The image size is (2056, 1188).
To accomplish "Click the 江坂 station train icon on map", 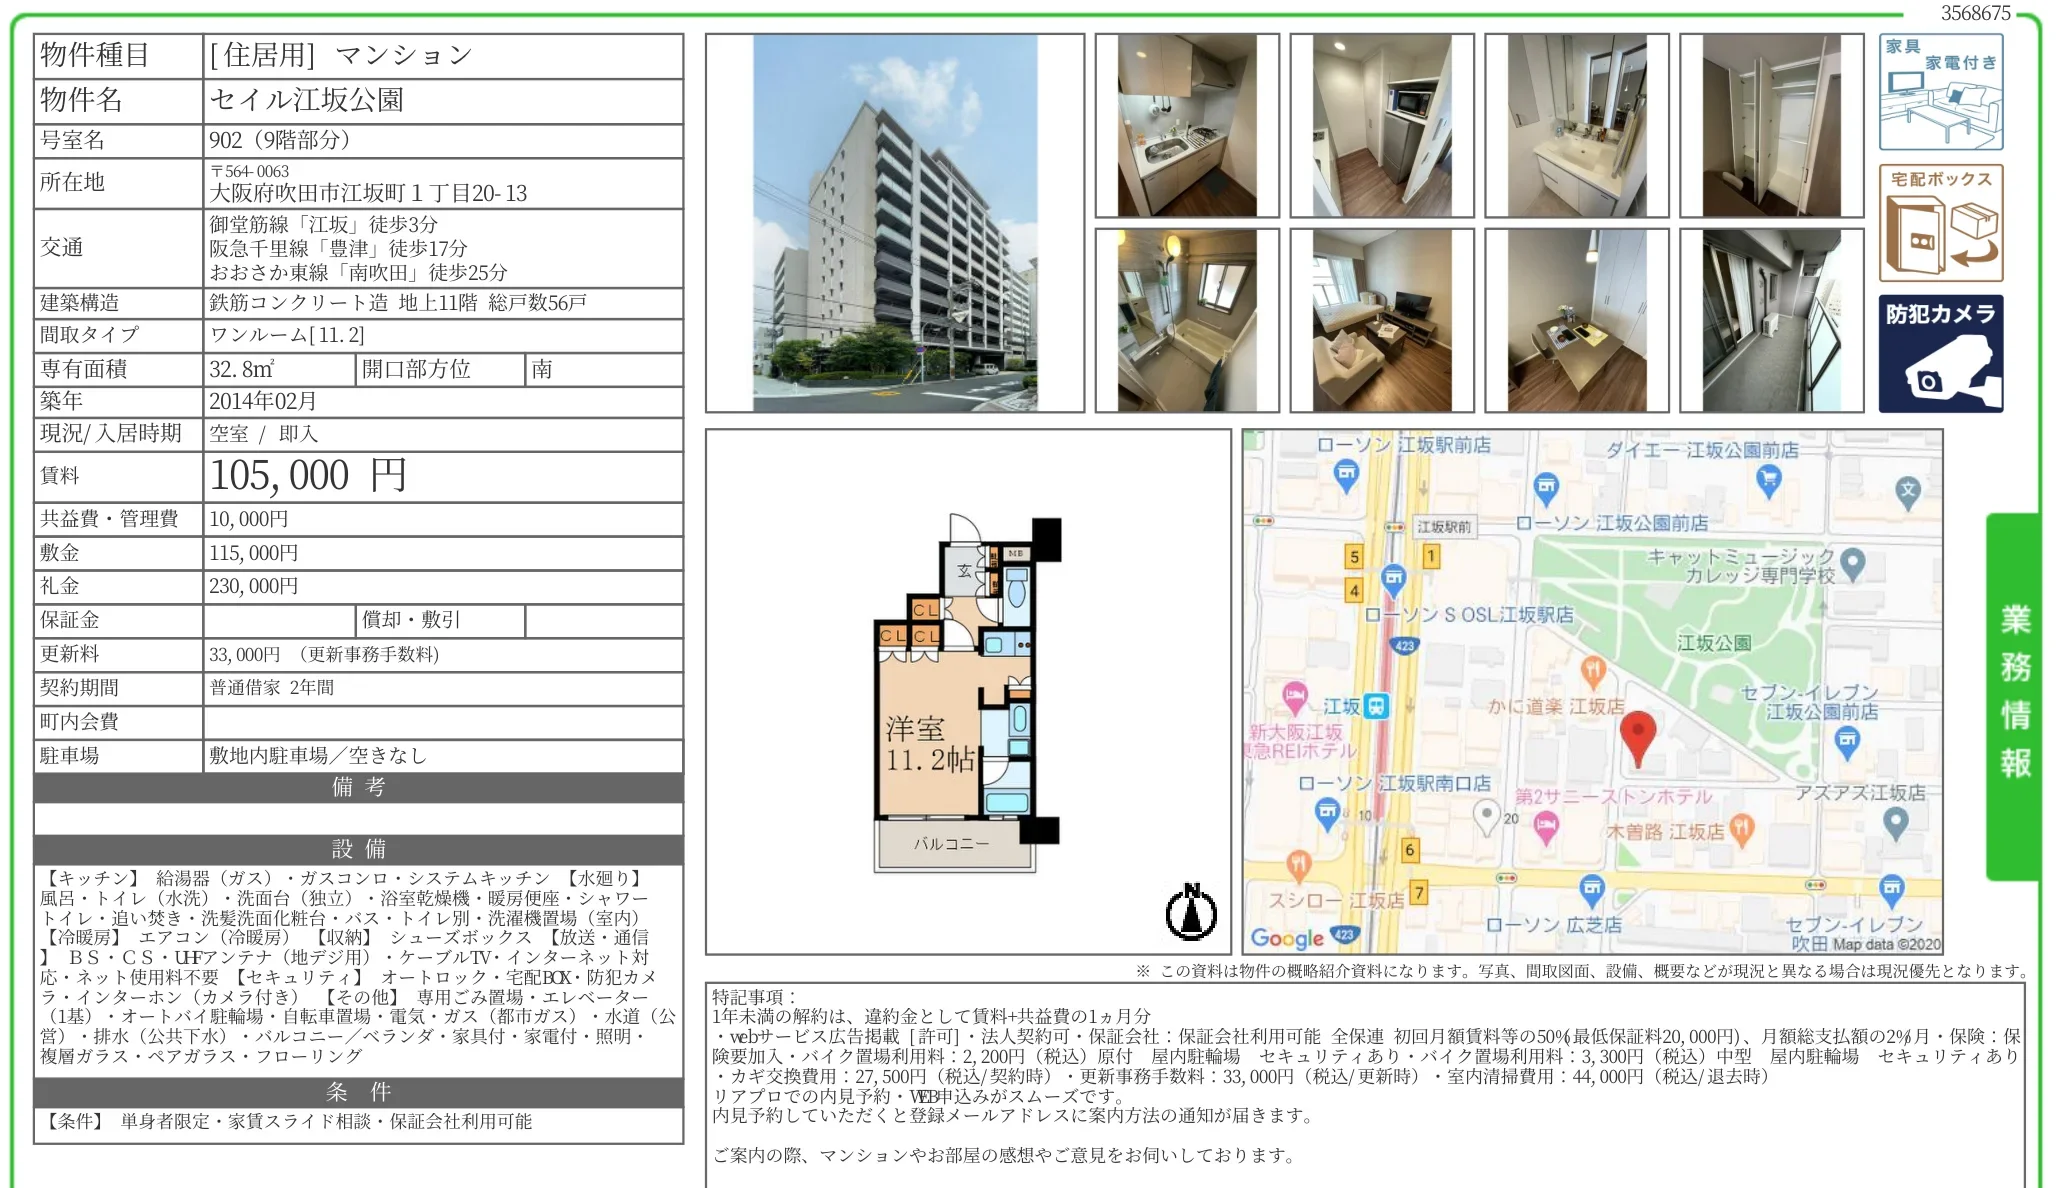I will [1377, 706].
